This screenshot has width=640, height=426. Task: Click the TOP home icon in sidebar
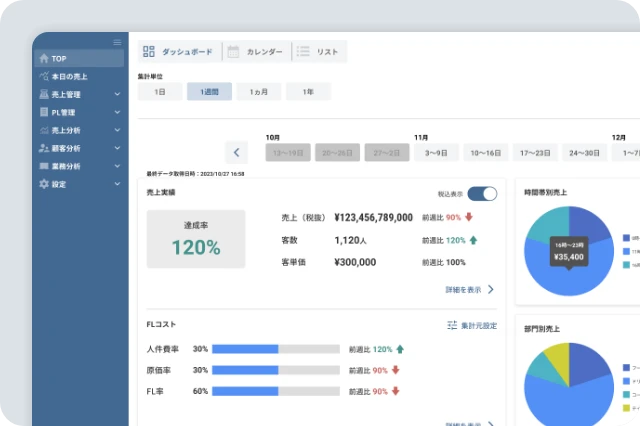[x=43, y=58]
